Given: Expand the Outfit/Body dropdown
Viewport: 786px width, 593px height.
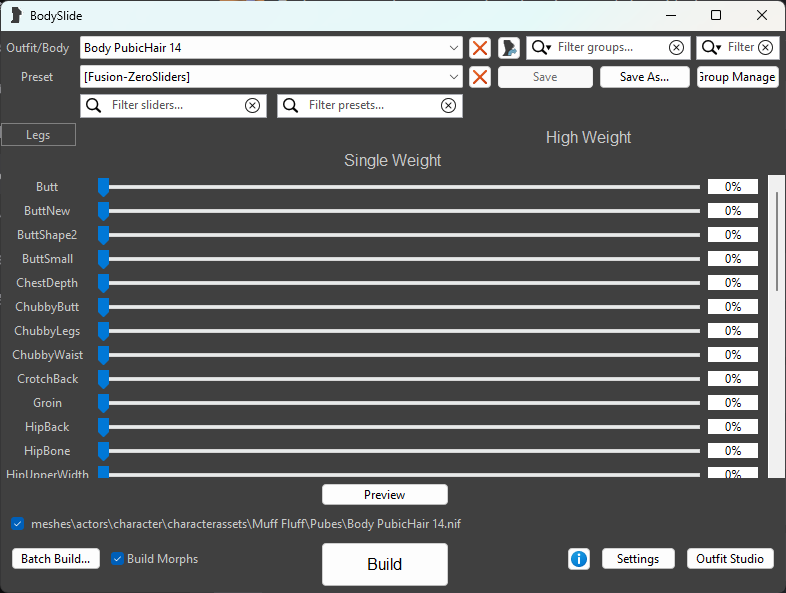Looking at the screenshot, I should click(x=454, y=48).
